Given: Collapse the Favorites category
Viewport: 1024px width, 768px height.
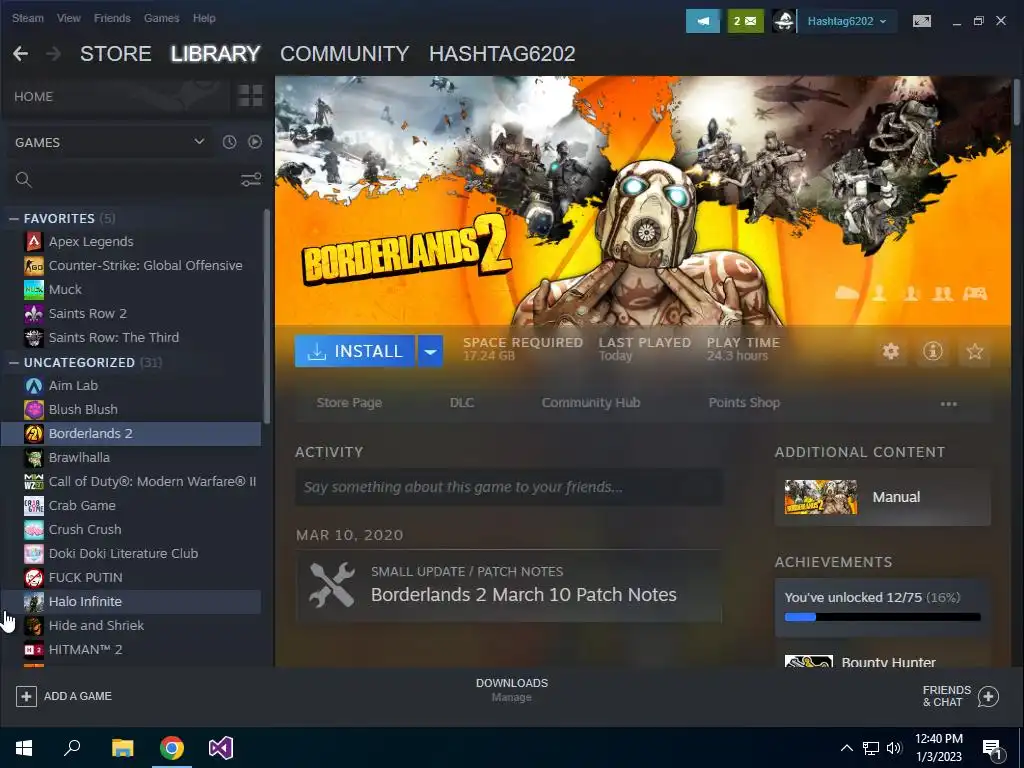Looking at the screenshot, I should pyautogui.click(x=14, y=218).
